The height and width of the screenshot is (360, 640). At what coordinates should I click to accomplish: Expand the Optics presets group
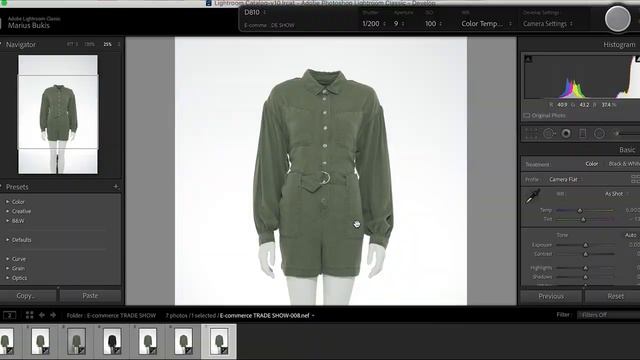click(x=8, y=278)
